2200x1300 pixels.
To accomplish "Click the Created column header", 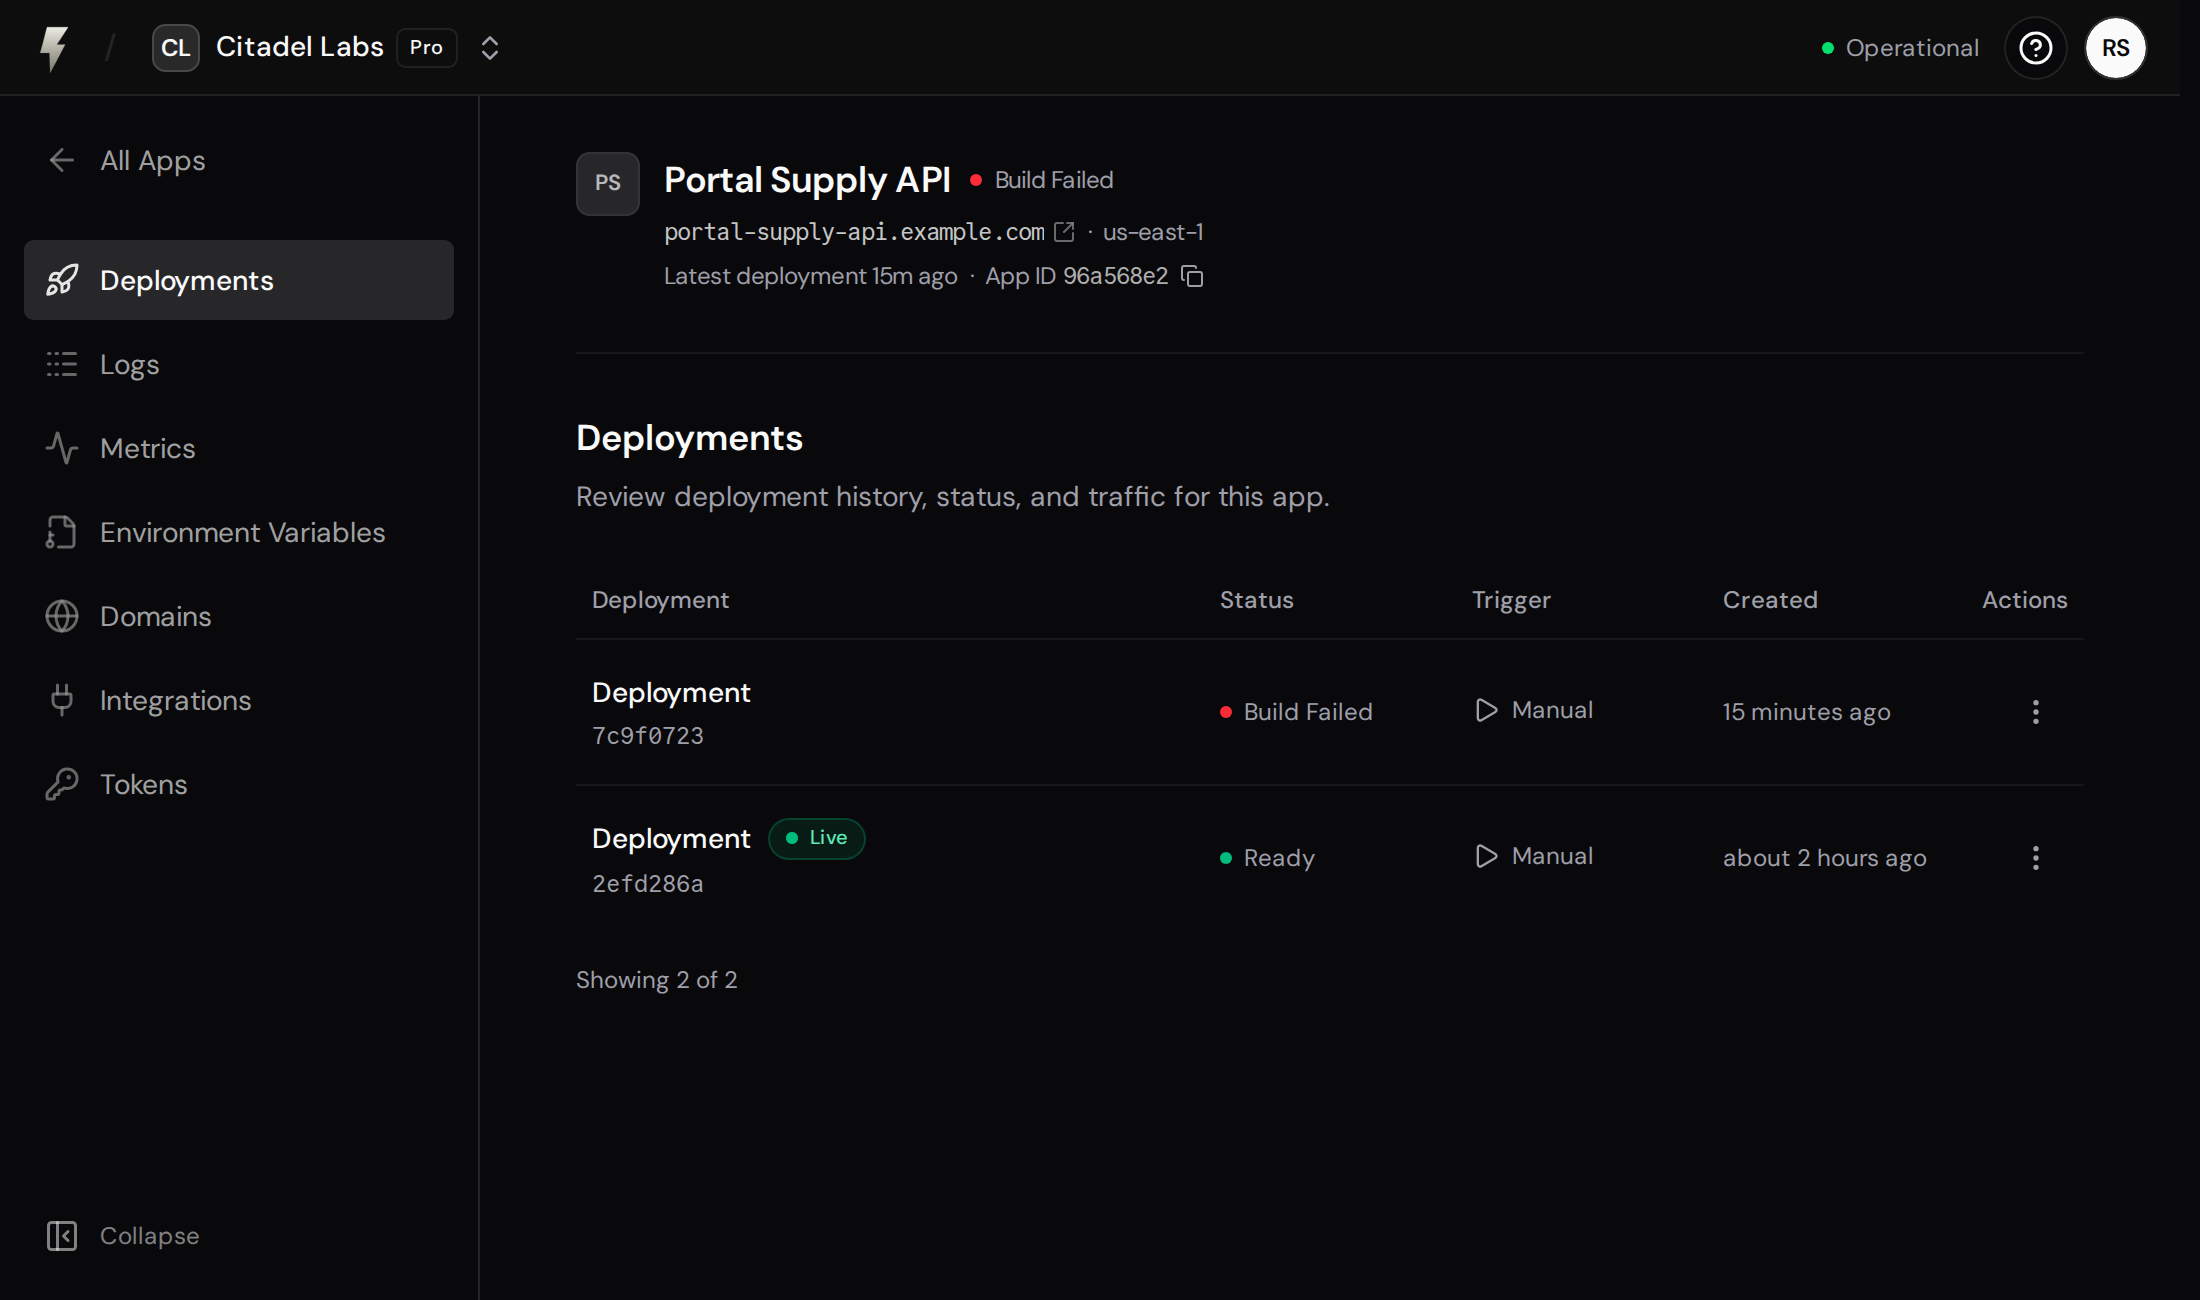I will [1770, 600].
